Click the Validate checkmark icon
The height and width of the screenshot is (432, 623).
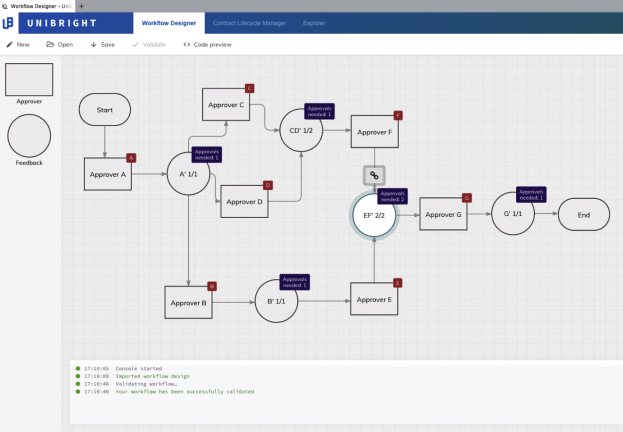click(135, 45)
